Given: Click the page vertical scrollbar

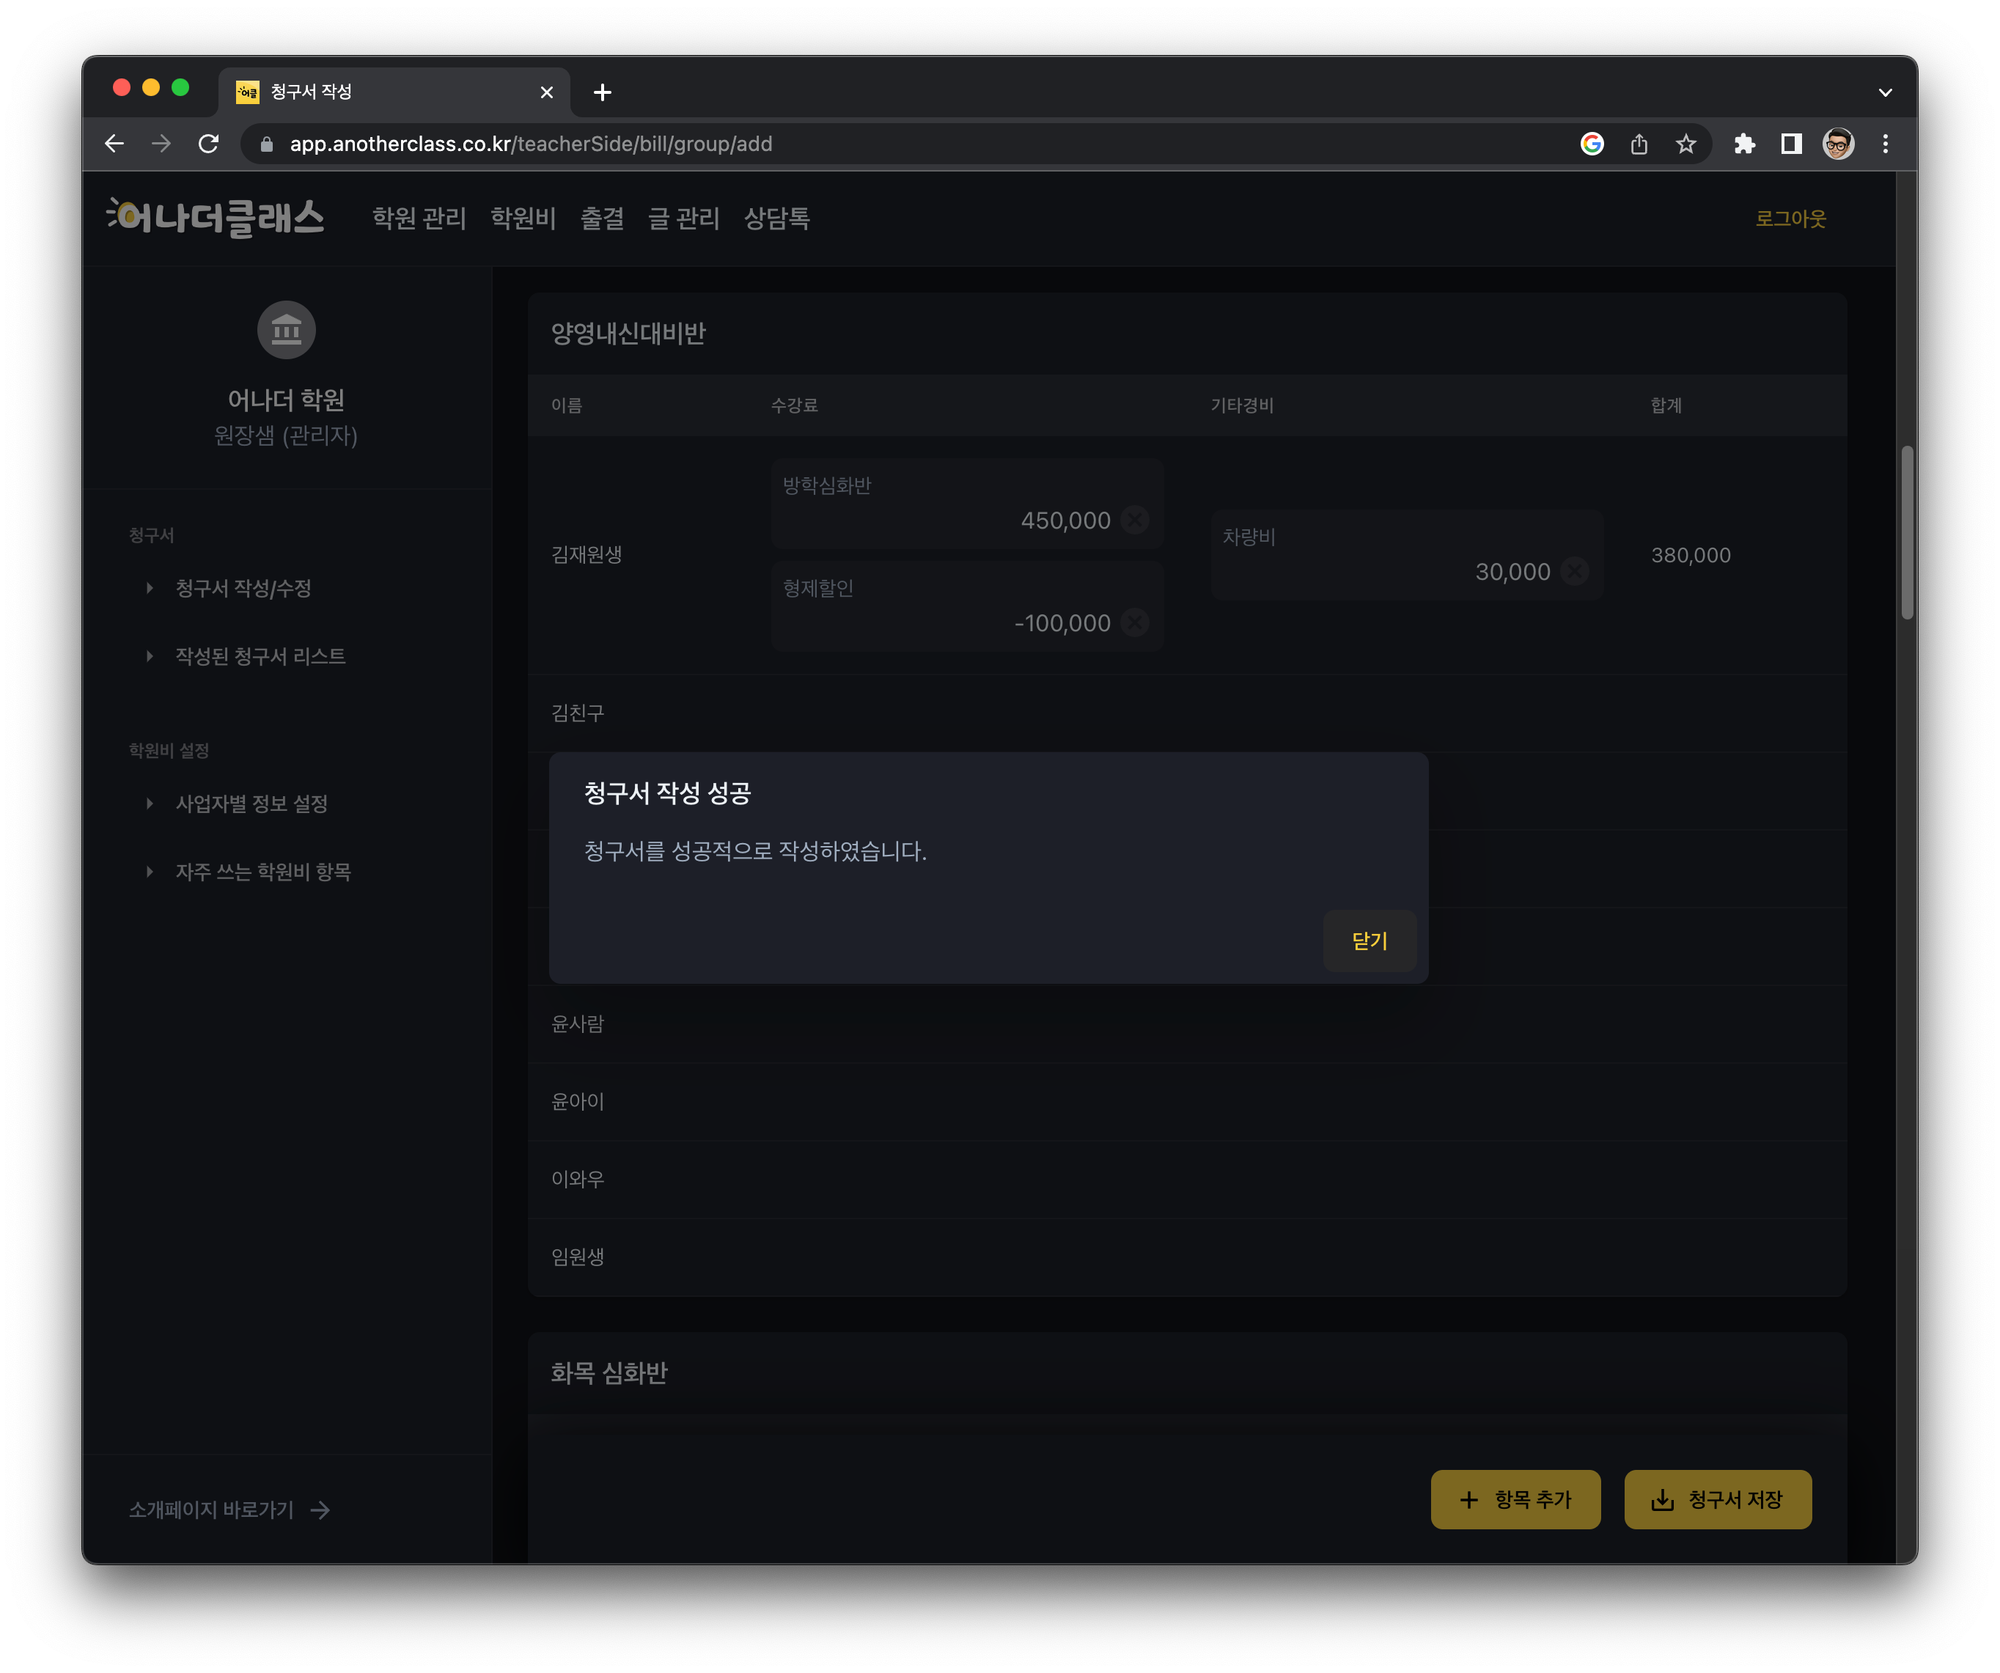Looking at the screenshot, I should 1906,532.
